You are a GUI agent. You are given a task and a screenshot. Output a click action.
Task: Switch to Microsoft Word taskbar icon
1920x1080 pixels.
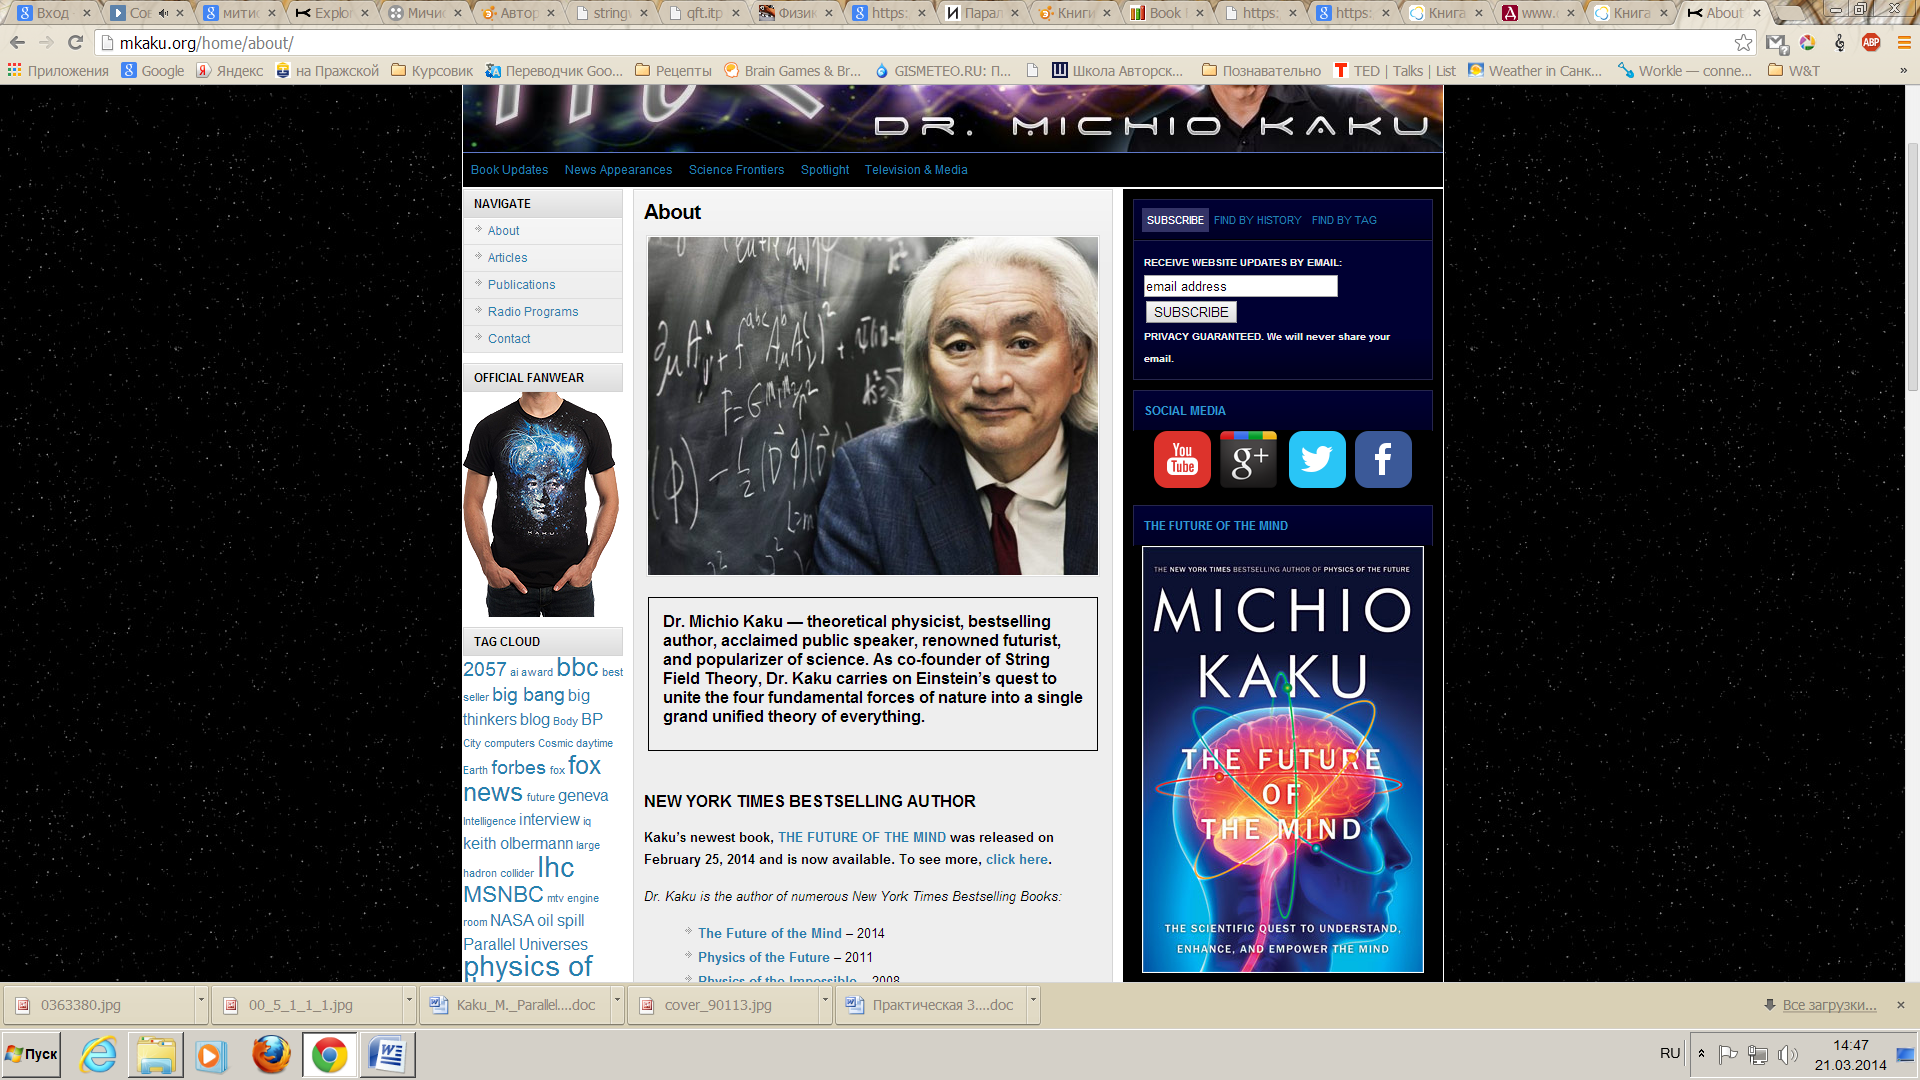(387, 1055)
